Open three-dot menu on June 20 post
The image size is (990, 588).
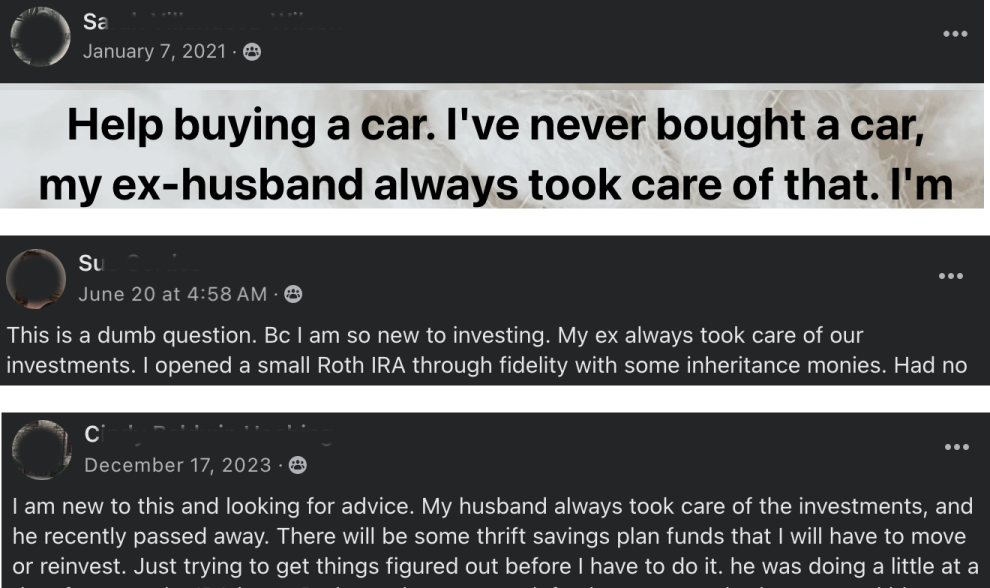coord(951,276)
